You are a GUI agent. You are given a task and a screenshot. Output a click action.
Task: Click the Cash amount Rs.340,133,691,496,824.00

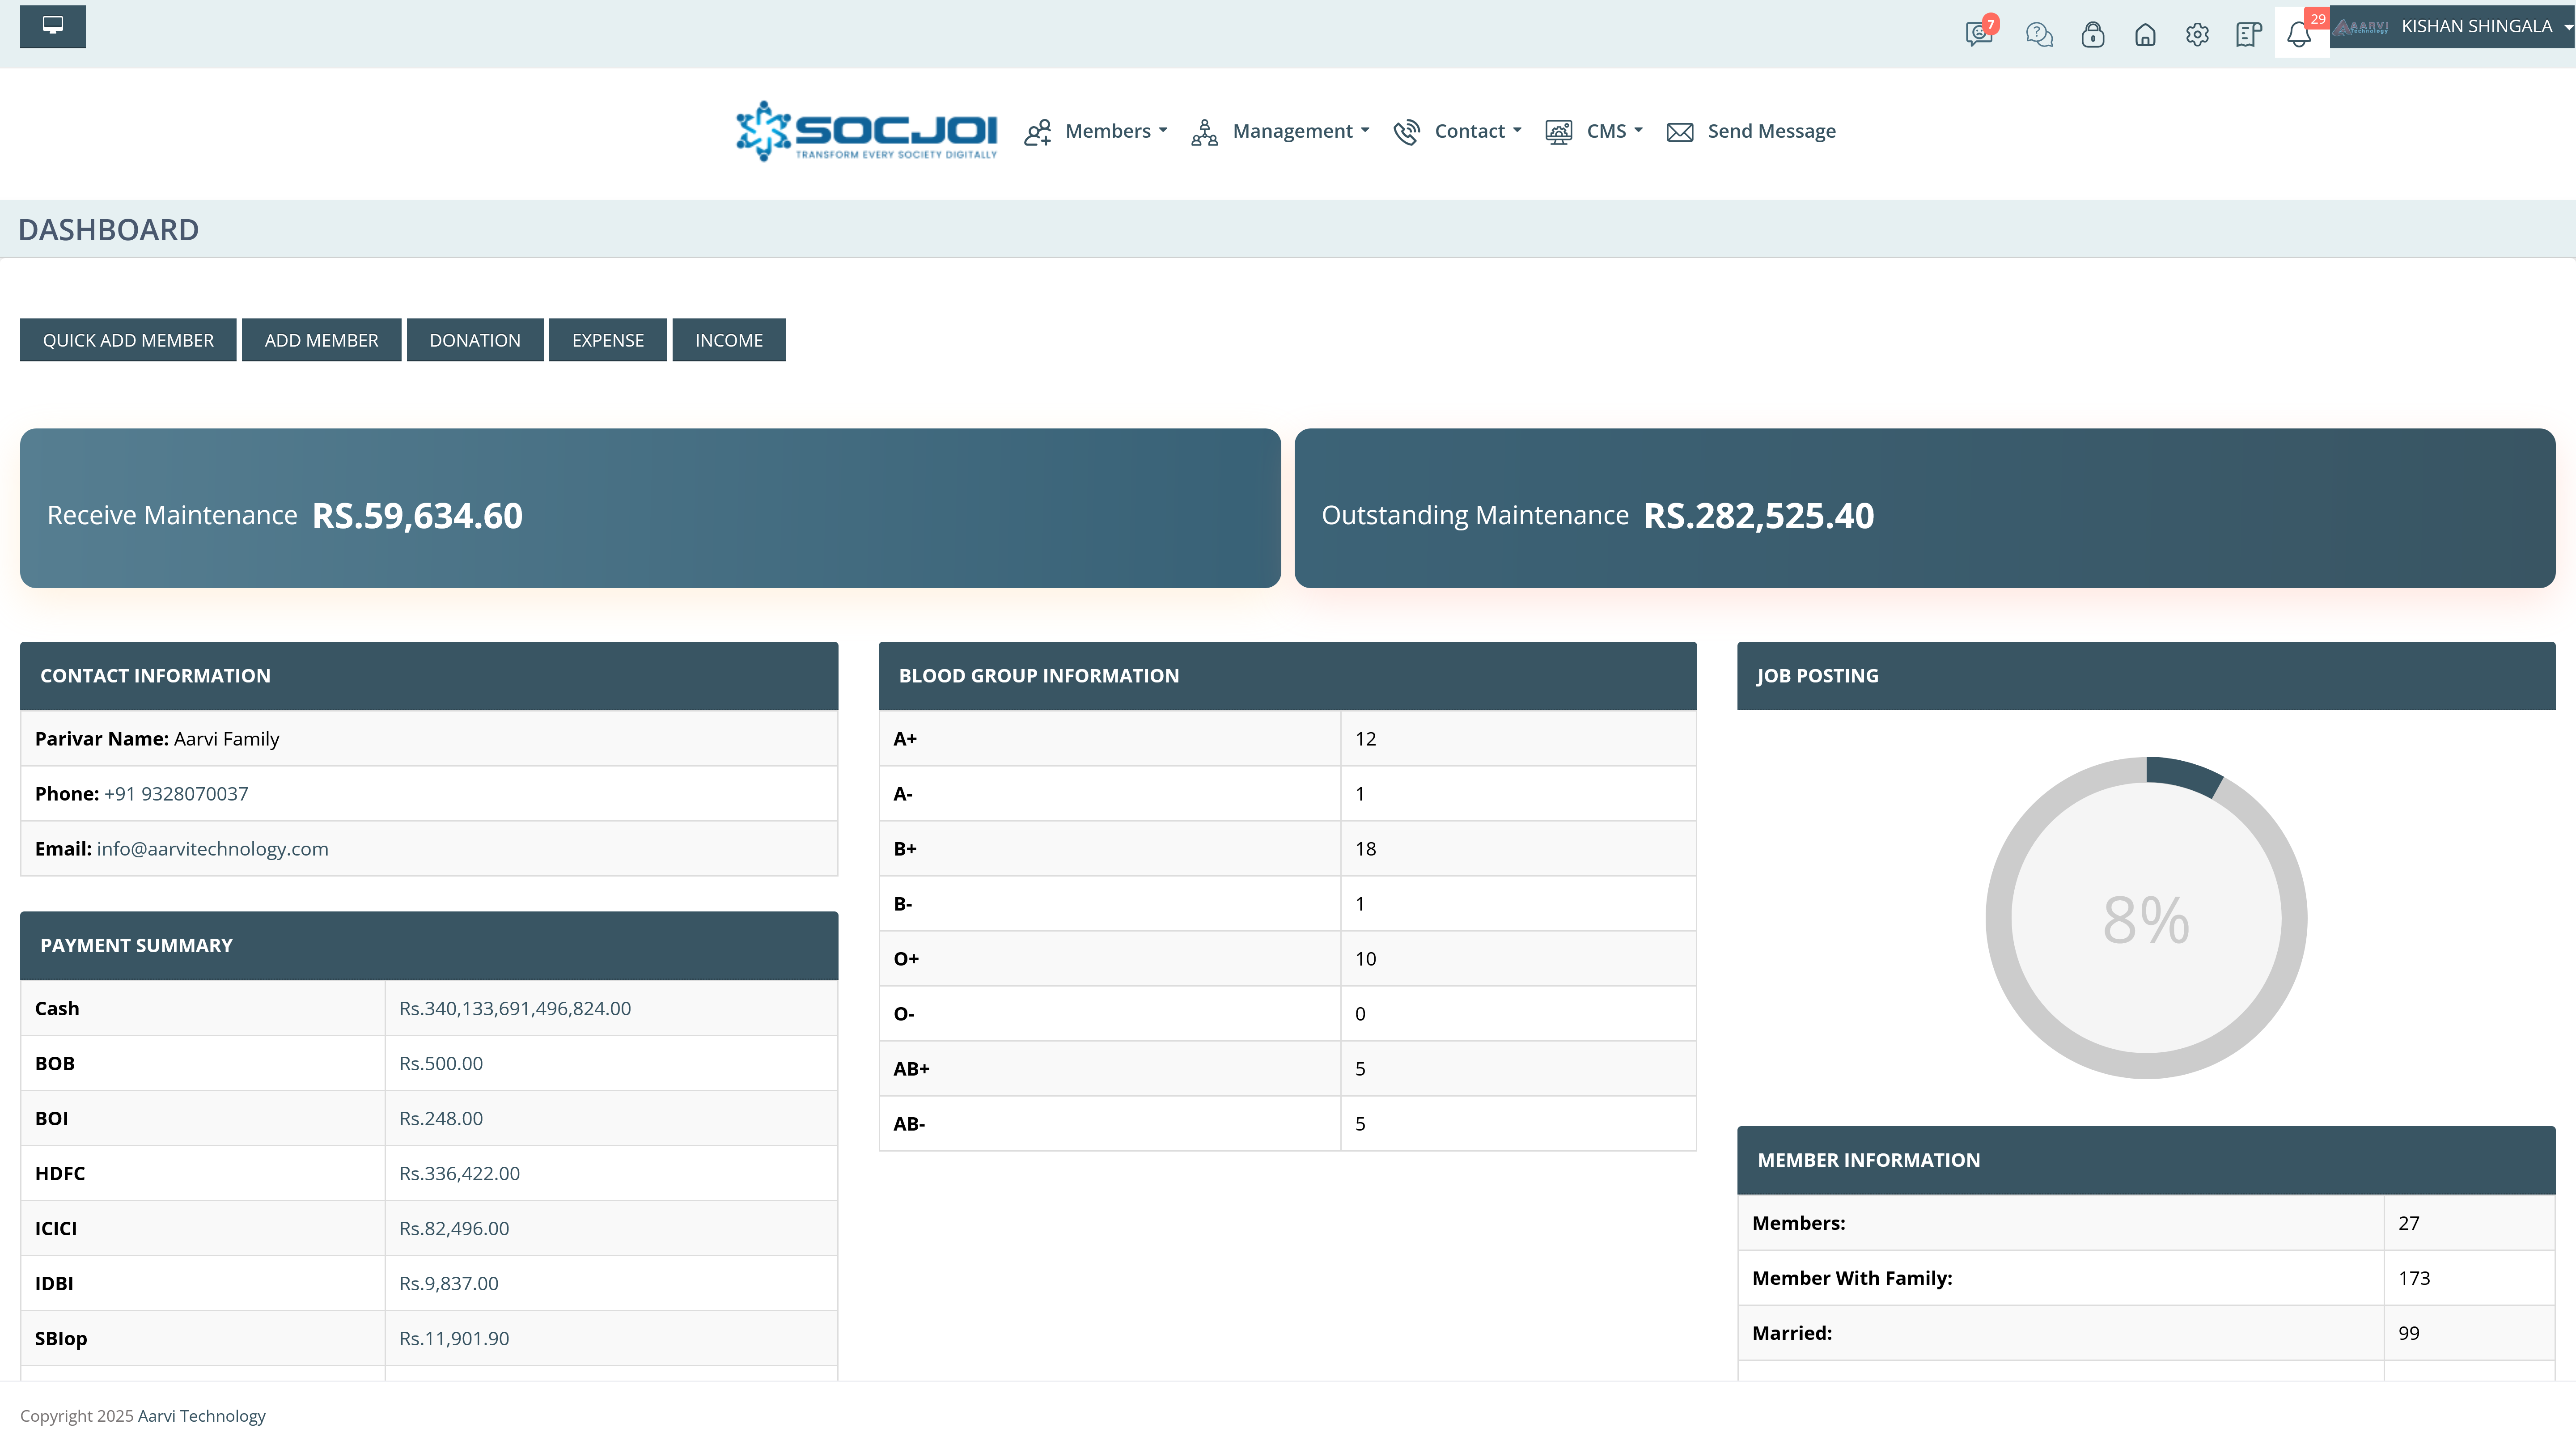[515, 1009]
